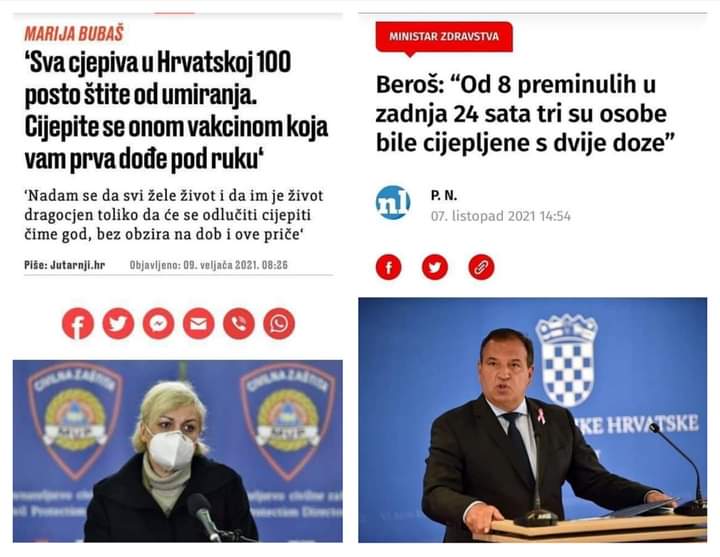The width and height of the screenshot is (720, 557).
Task: Open the nl publisher logo avatar
Action: coord(393,203)
